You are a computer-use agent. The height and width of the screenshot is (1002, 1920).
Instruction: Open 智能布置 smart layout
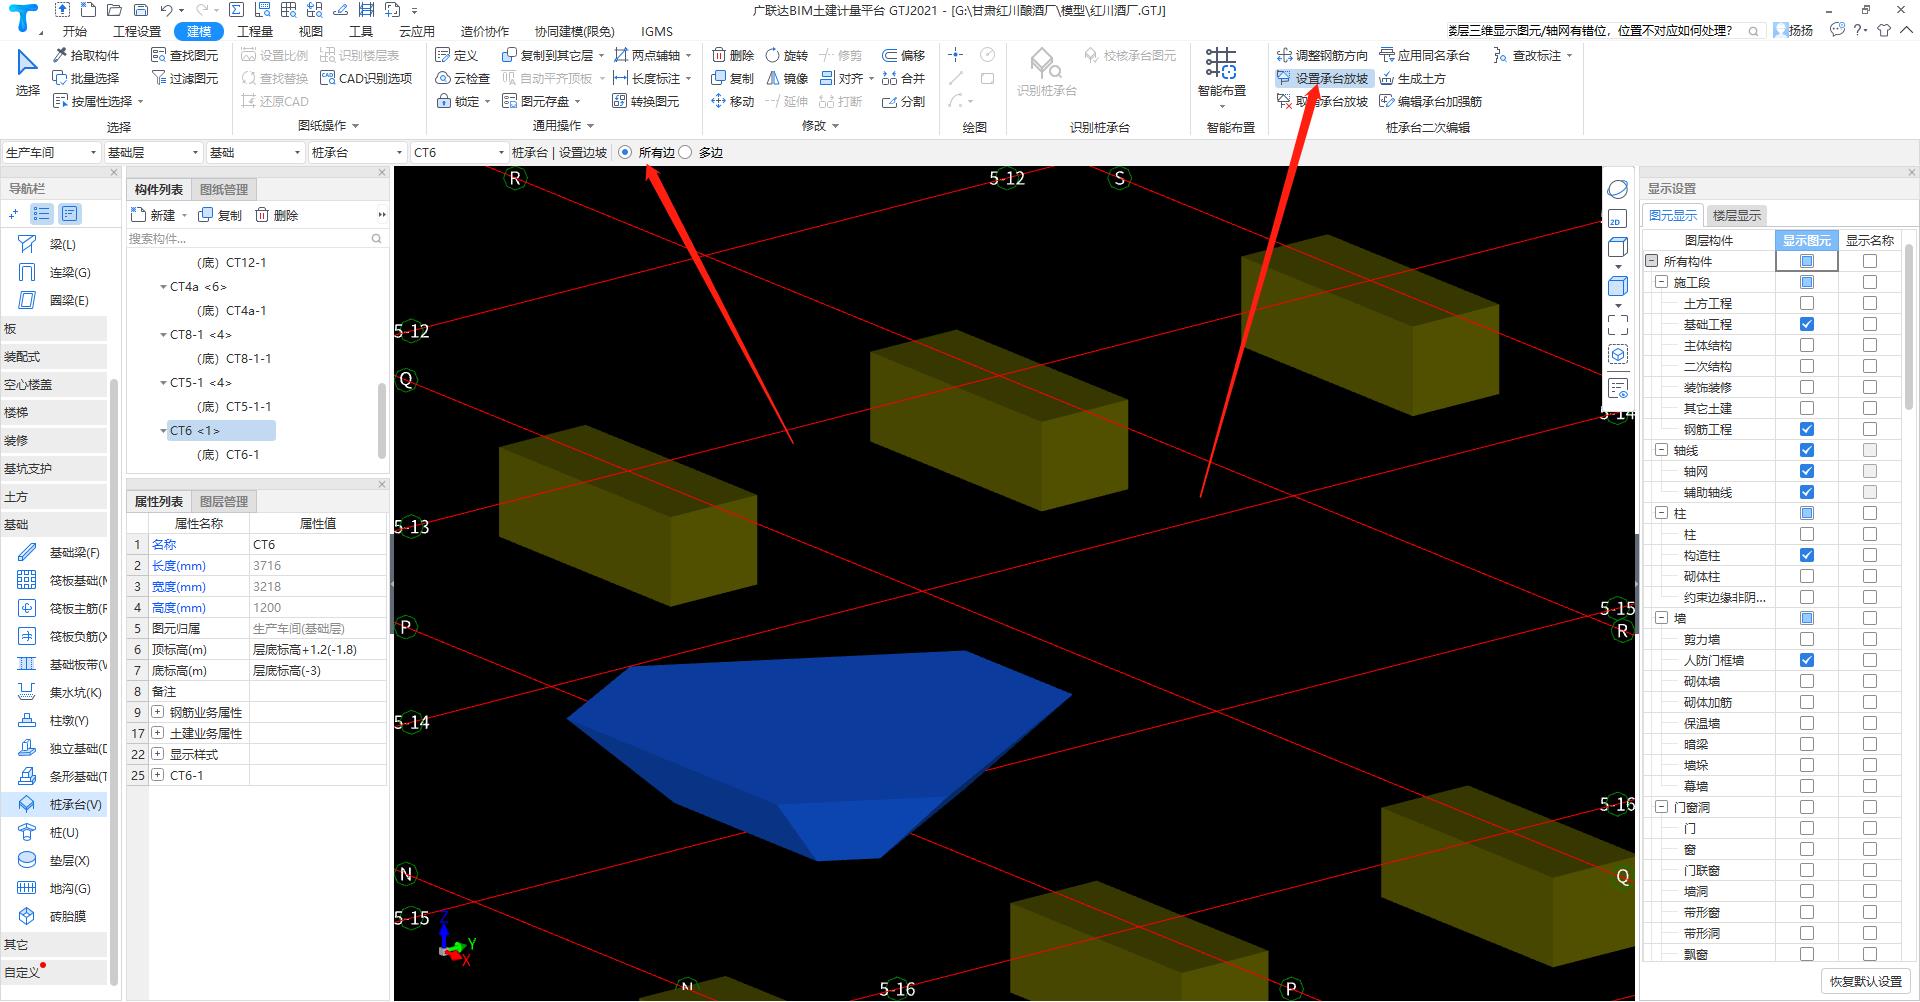tap(1222, 76)
